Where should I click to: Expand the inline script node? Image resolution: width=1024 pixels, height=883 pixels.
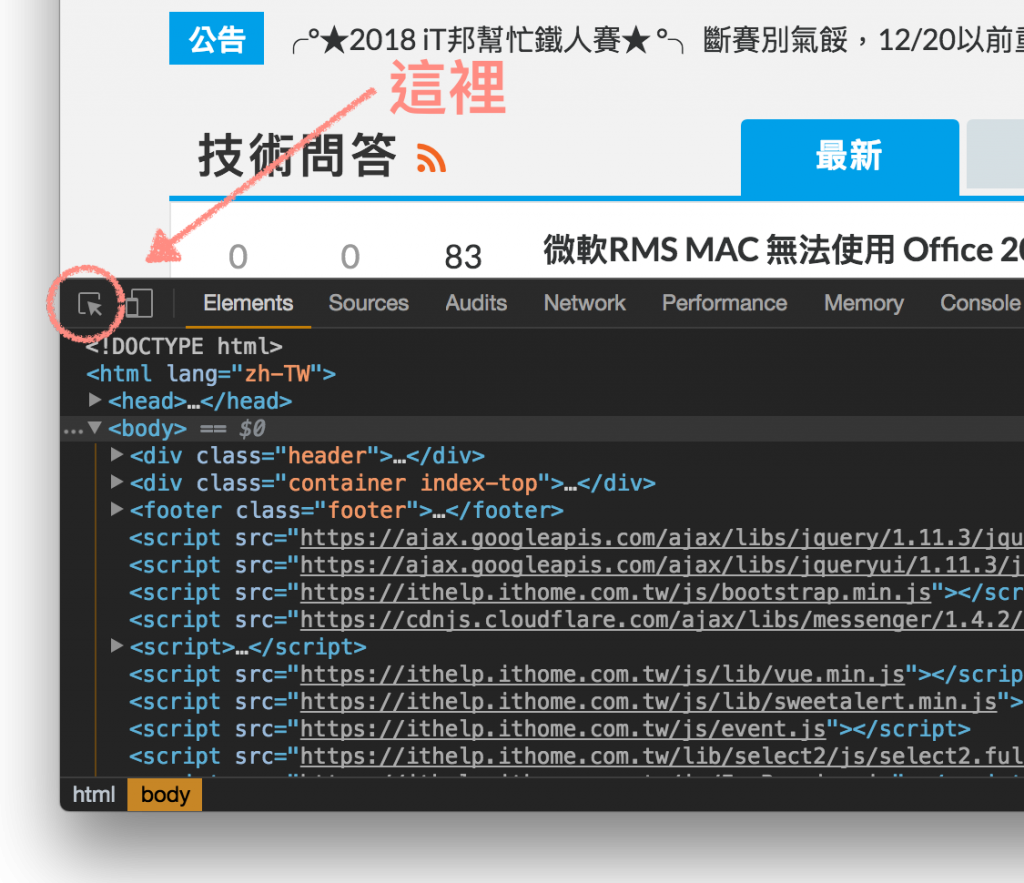(x=117, y=646)
